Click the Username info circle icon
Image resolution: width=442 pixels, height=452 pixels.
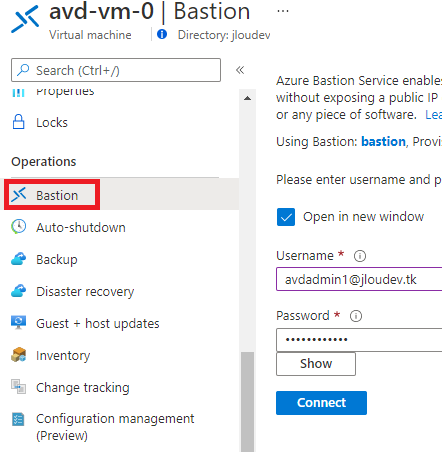point(360,256)
